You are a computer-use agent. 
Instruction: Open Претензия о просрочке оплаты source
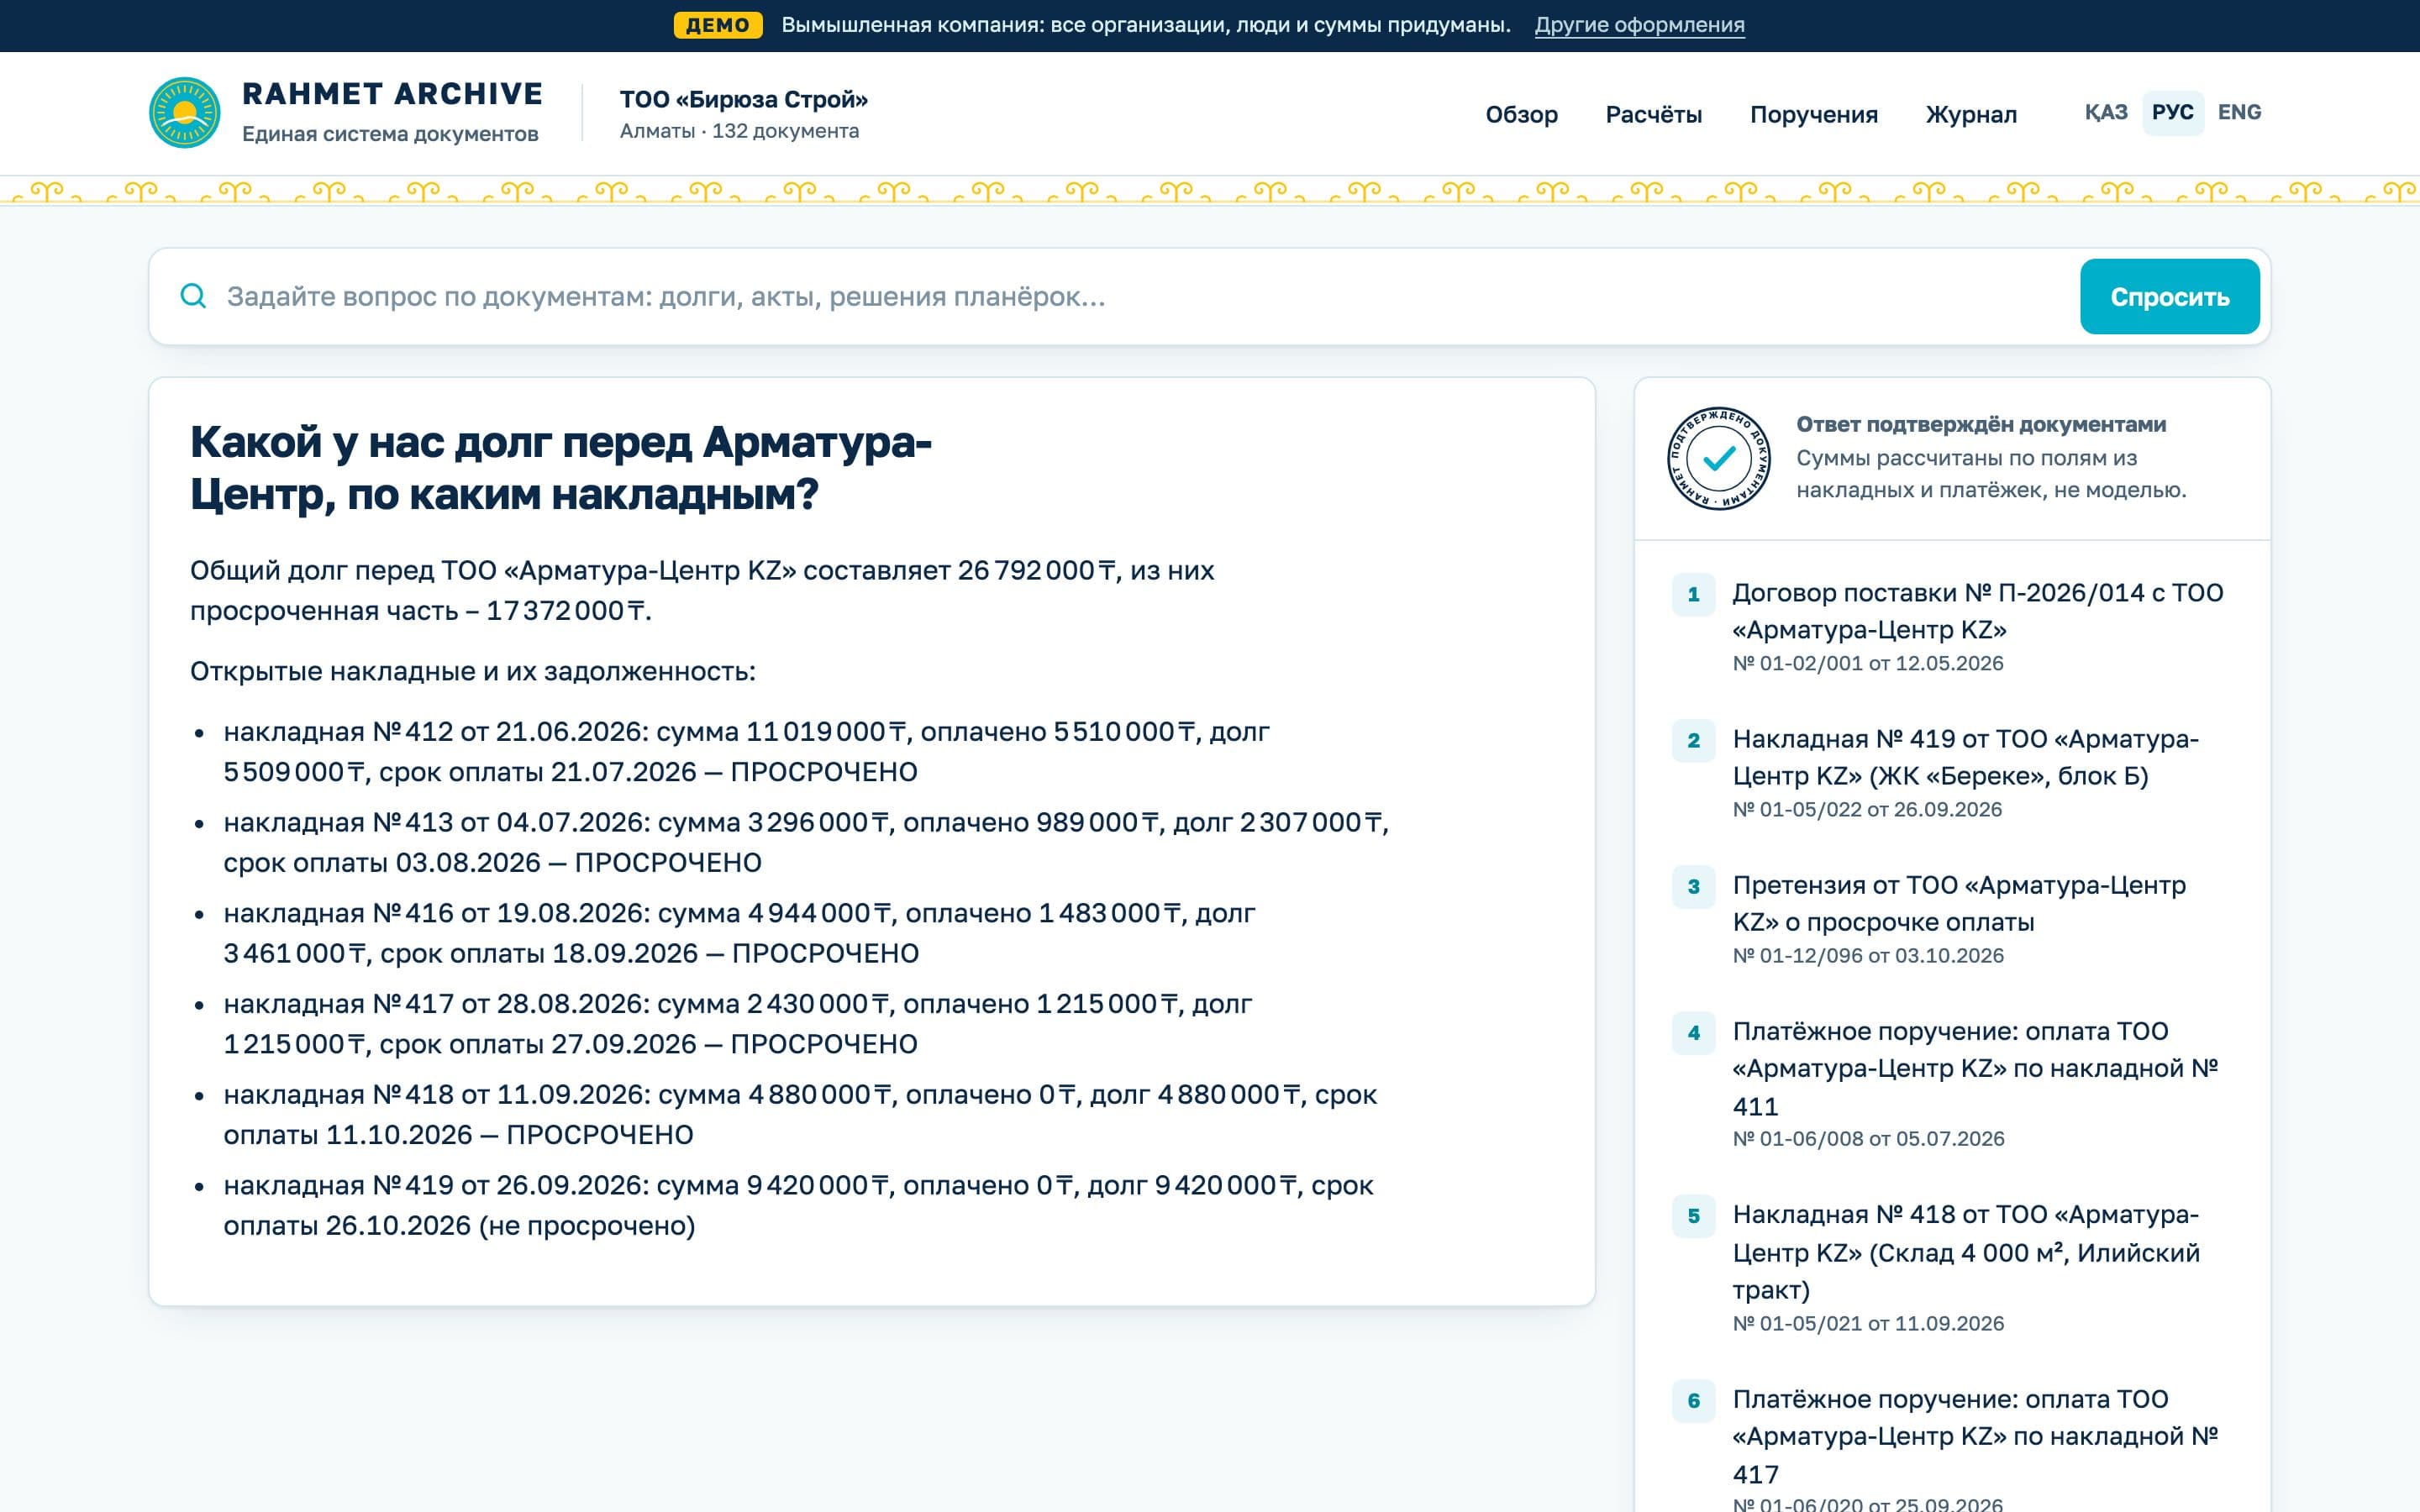coord(1959,903)
